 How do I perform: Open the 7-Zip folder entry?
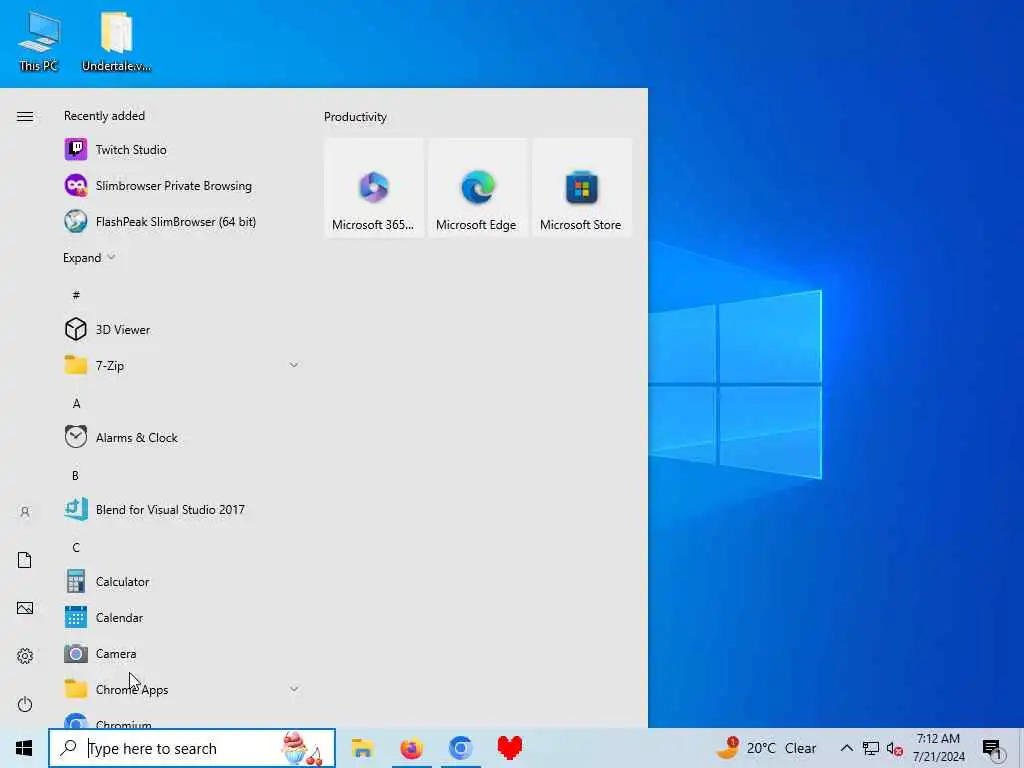(x=183, y=366)
